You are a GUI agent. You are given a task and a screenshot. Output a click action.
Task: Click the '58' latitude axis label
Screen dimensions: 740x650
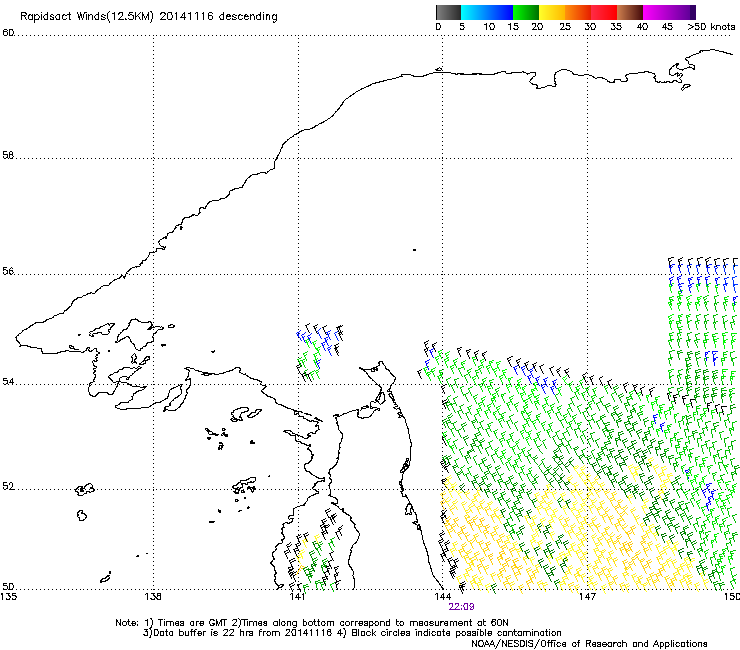coord(8,155)
